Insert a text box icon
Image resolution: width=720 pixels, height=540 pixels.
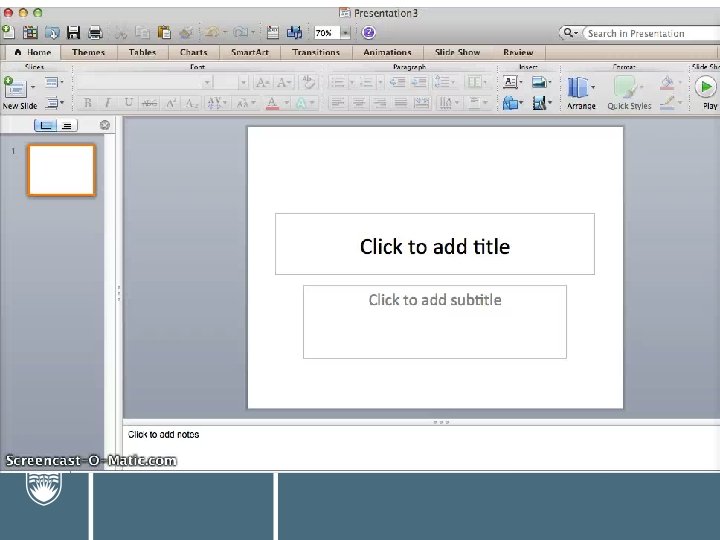click(510, 82)
